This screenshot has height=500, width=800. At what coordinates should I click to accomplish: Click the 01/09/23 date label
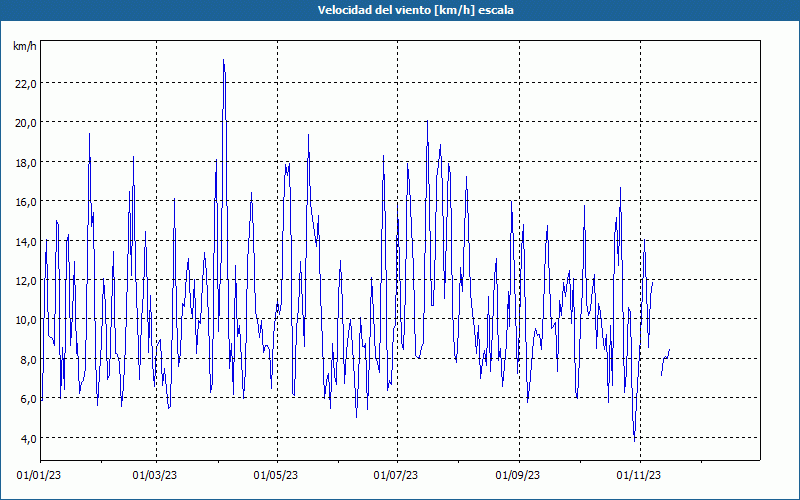(x=517, y=476)
